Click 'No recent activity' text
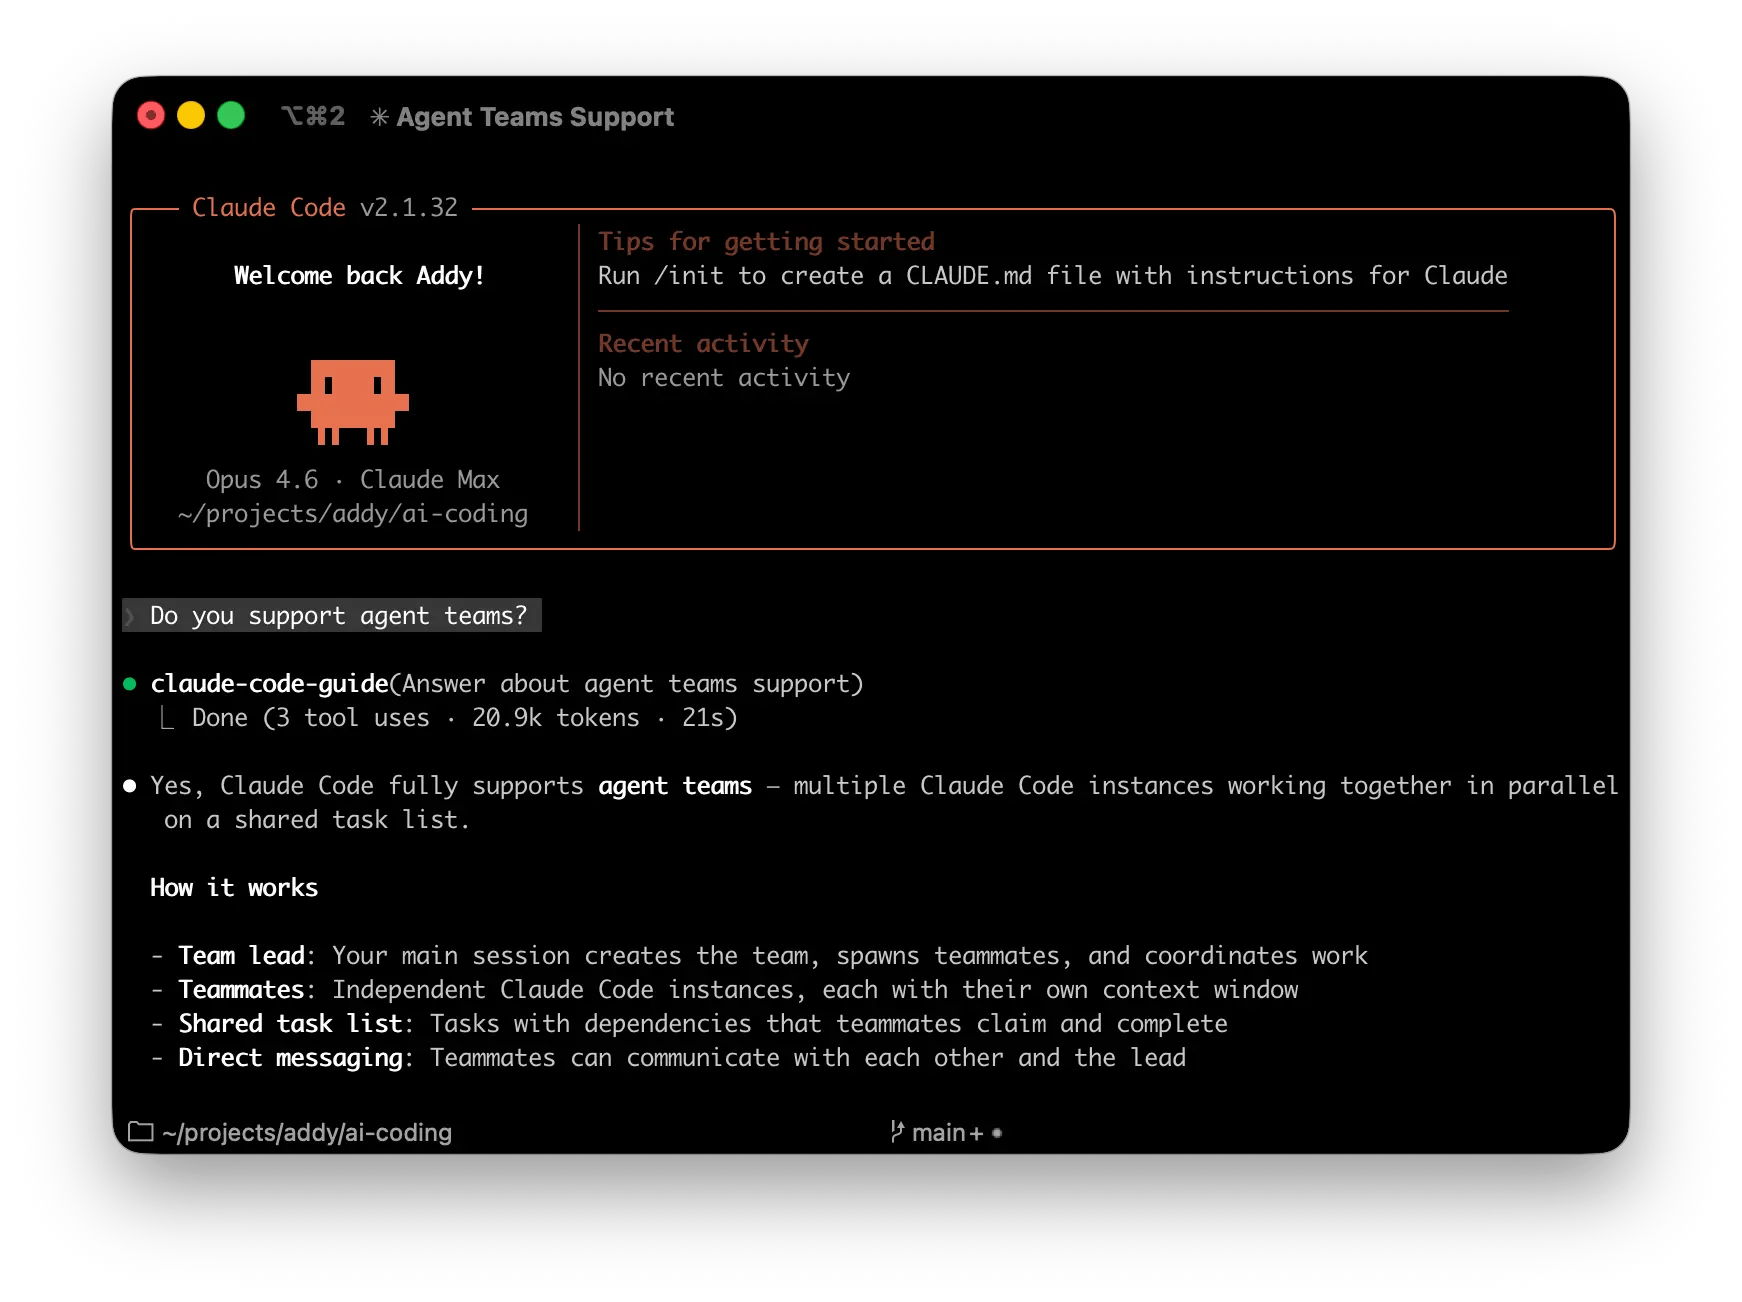 click(724, 378)
